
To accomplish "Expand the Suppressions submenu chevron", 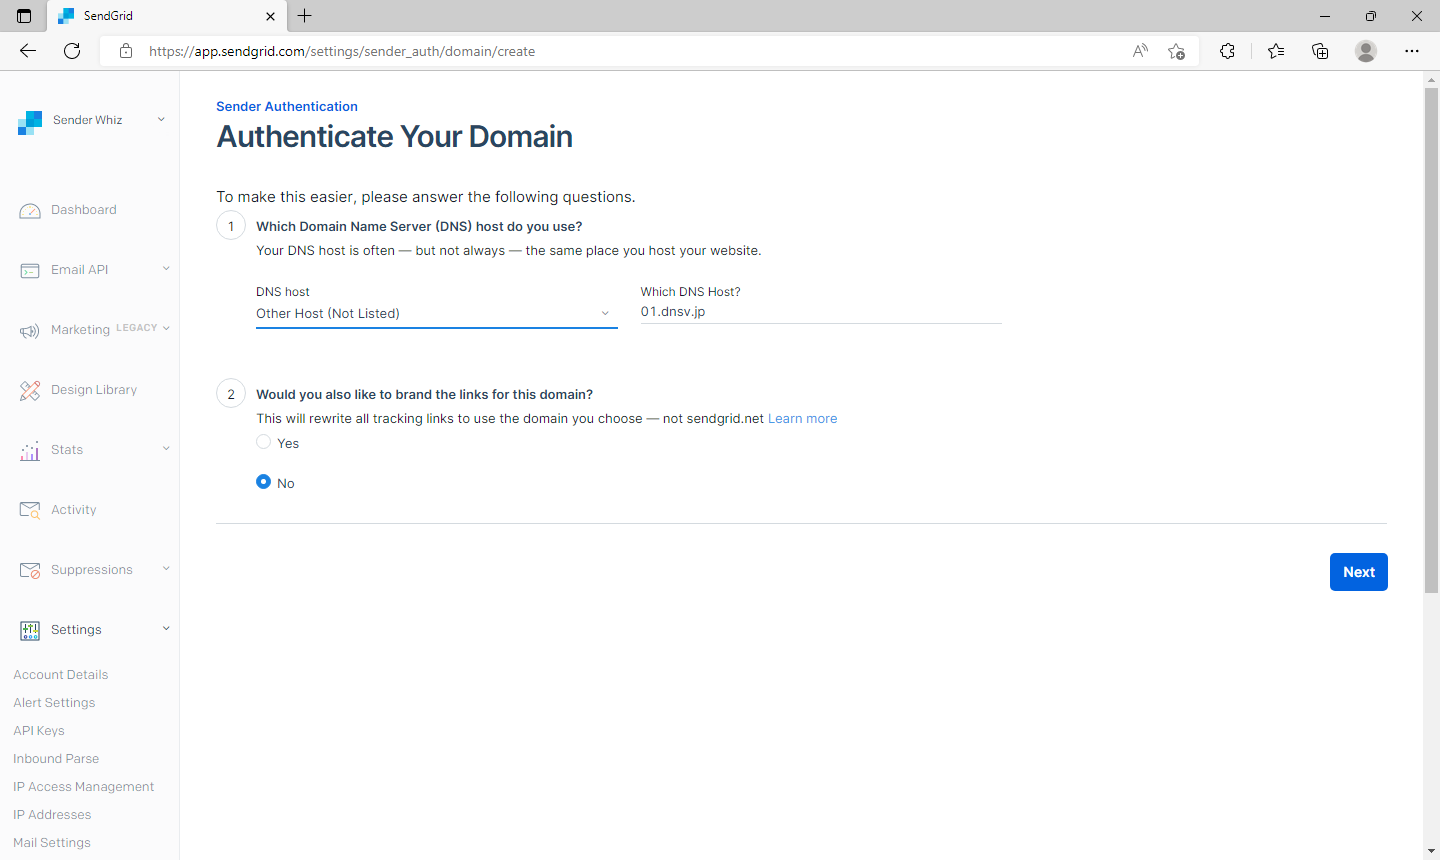I will point(166,568).
